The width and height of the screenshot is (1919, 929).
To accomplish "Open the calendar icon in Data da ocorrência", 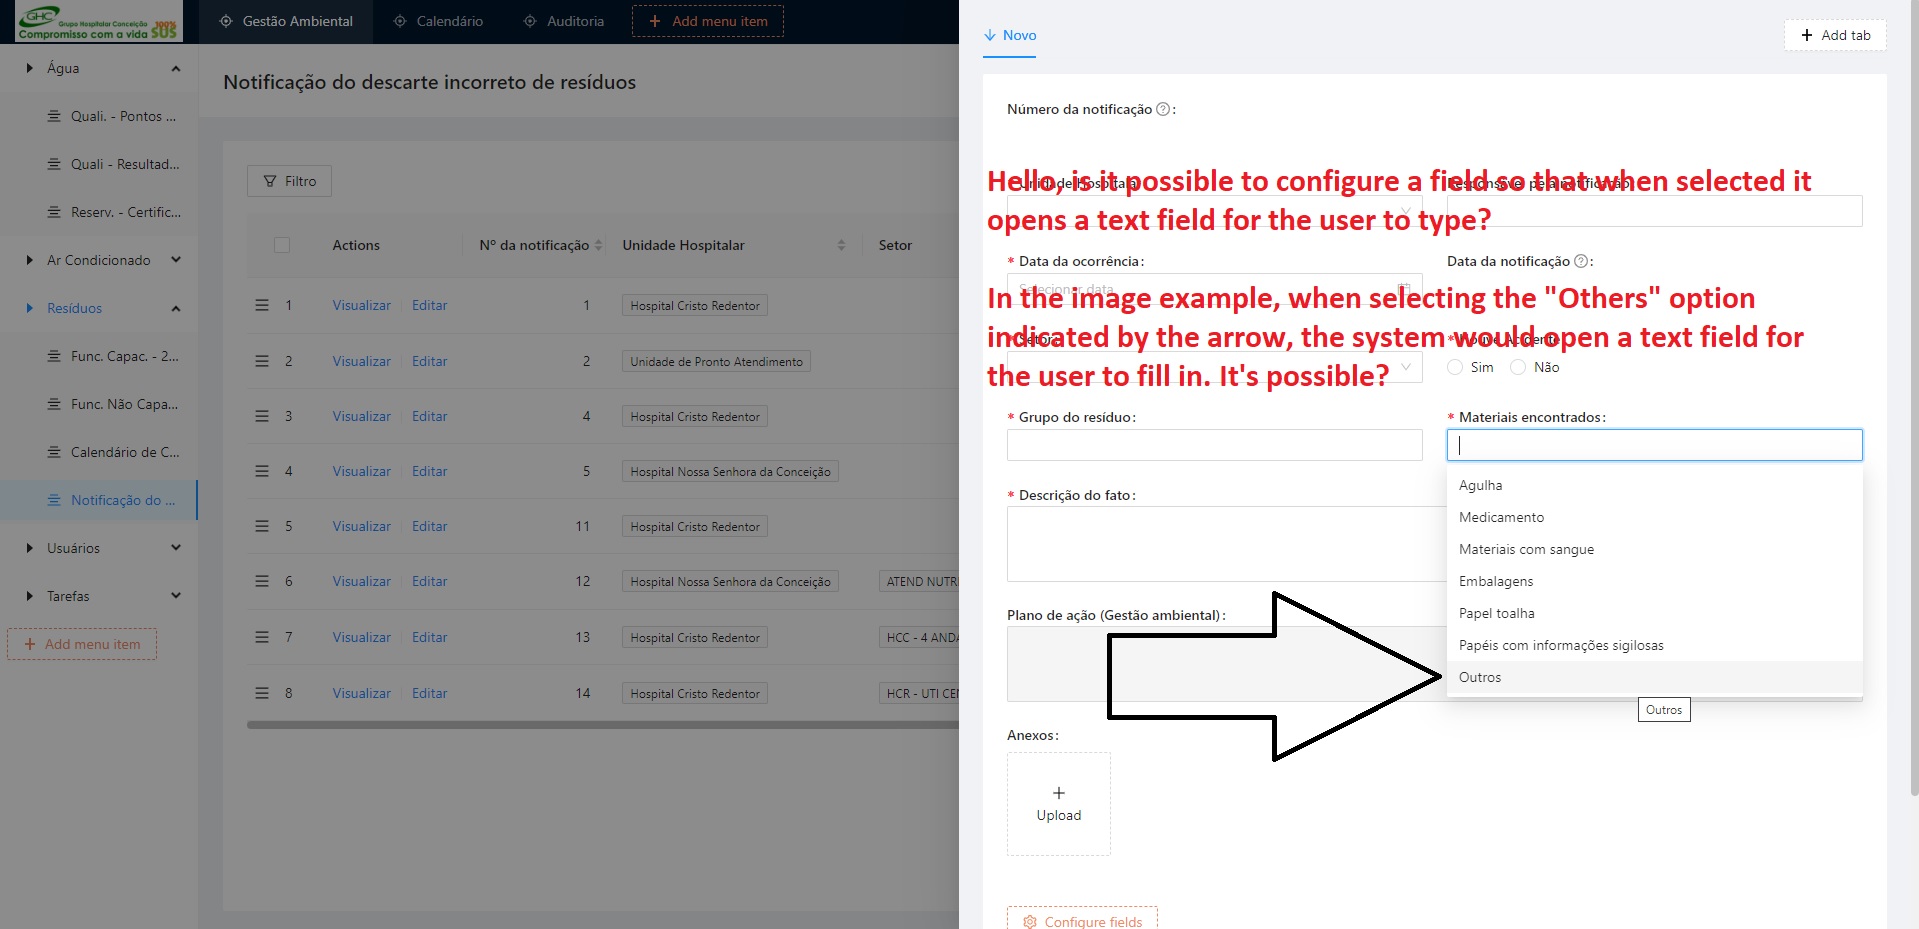I will [1404, 288].
